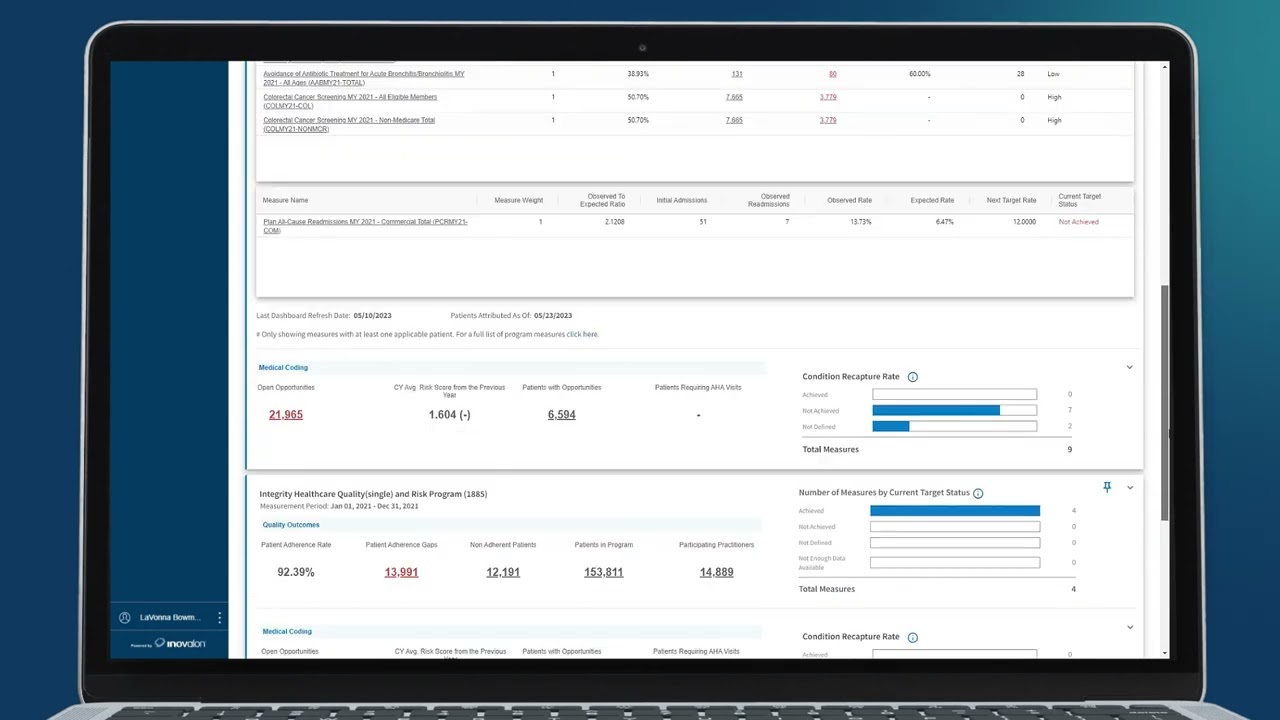Open the 13,991 Patient Adherence Gaps link

click(401, 572)
